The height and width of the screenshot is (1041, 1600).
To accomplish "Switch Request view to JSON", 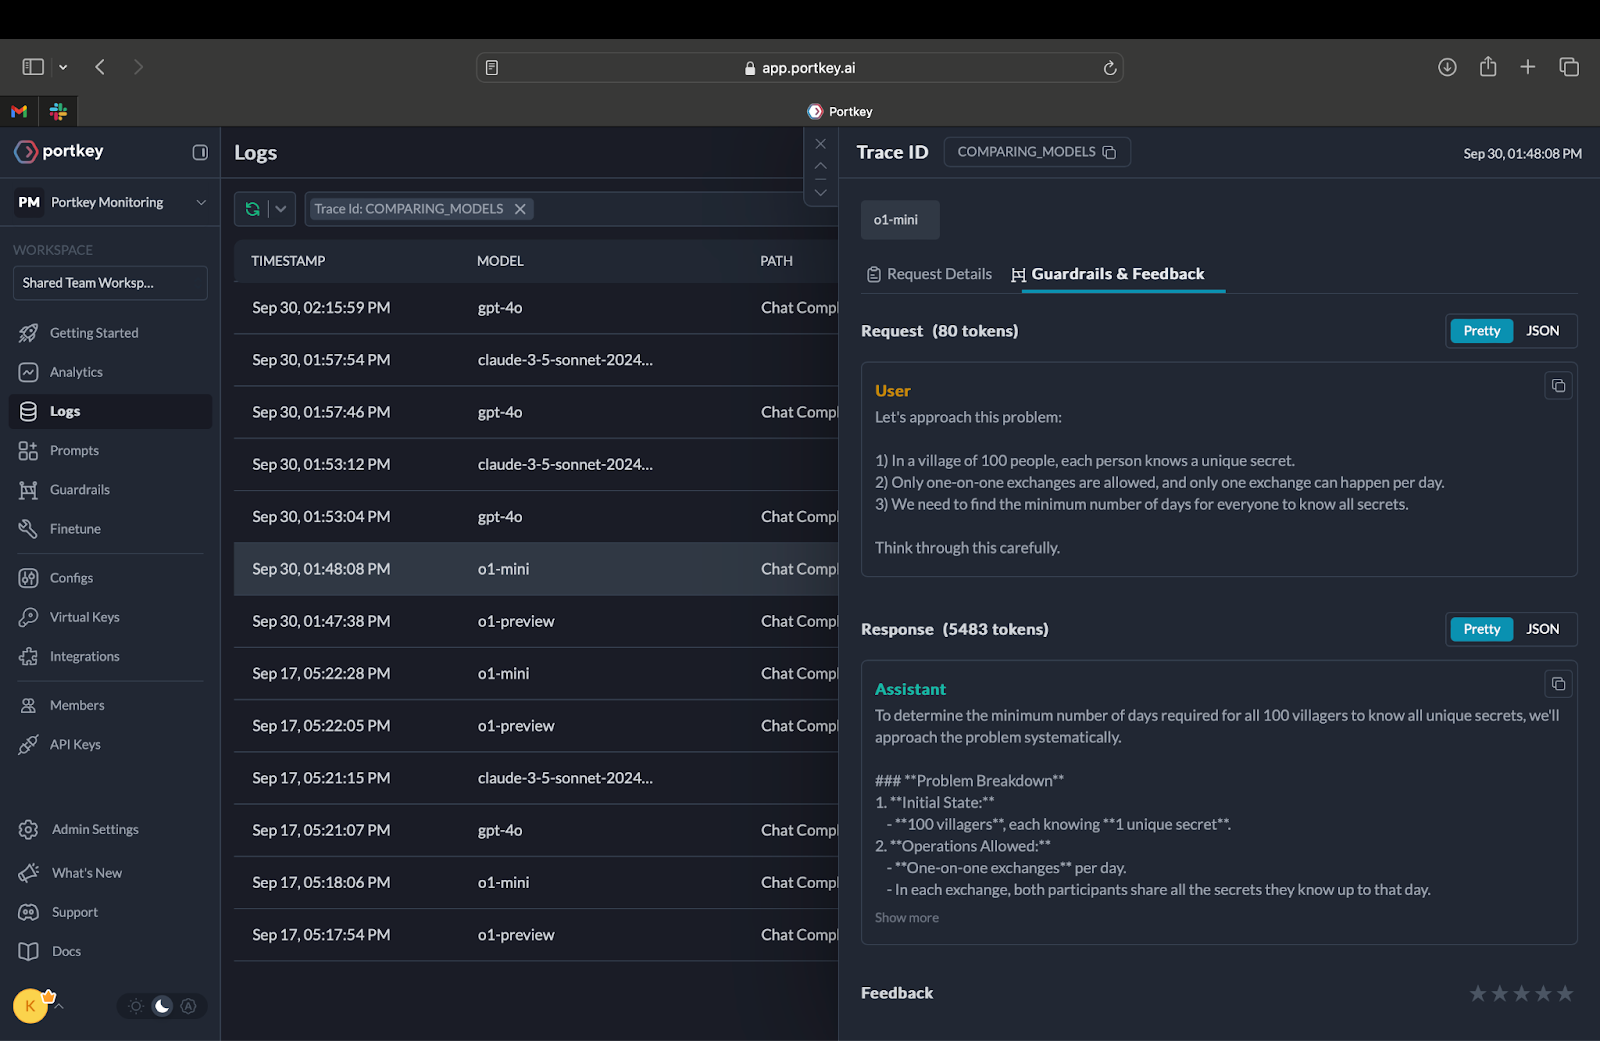I will pyautogui.click(x=1543, y=331).
